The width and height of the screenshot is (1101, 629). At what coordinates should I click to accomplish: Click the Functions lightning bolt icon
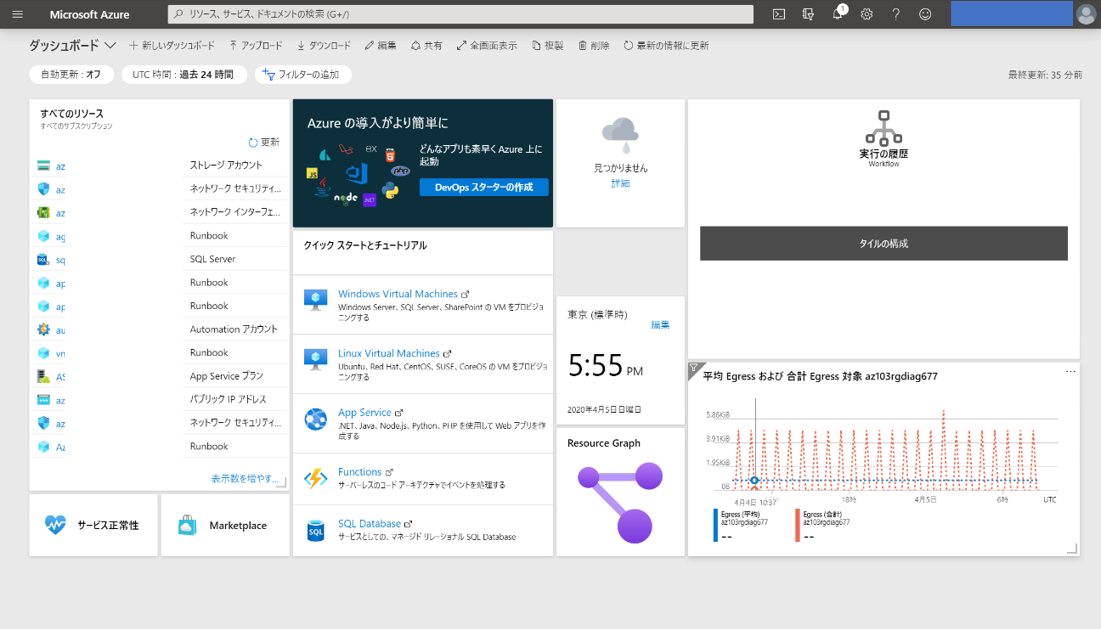coord(315,478)
